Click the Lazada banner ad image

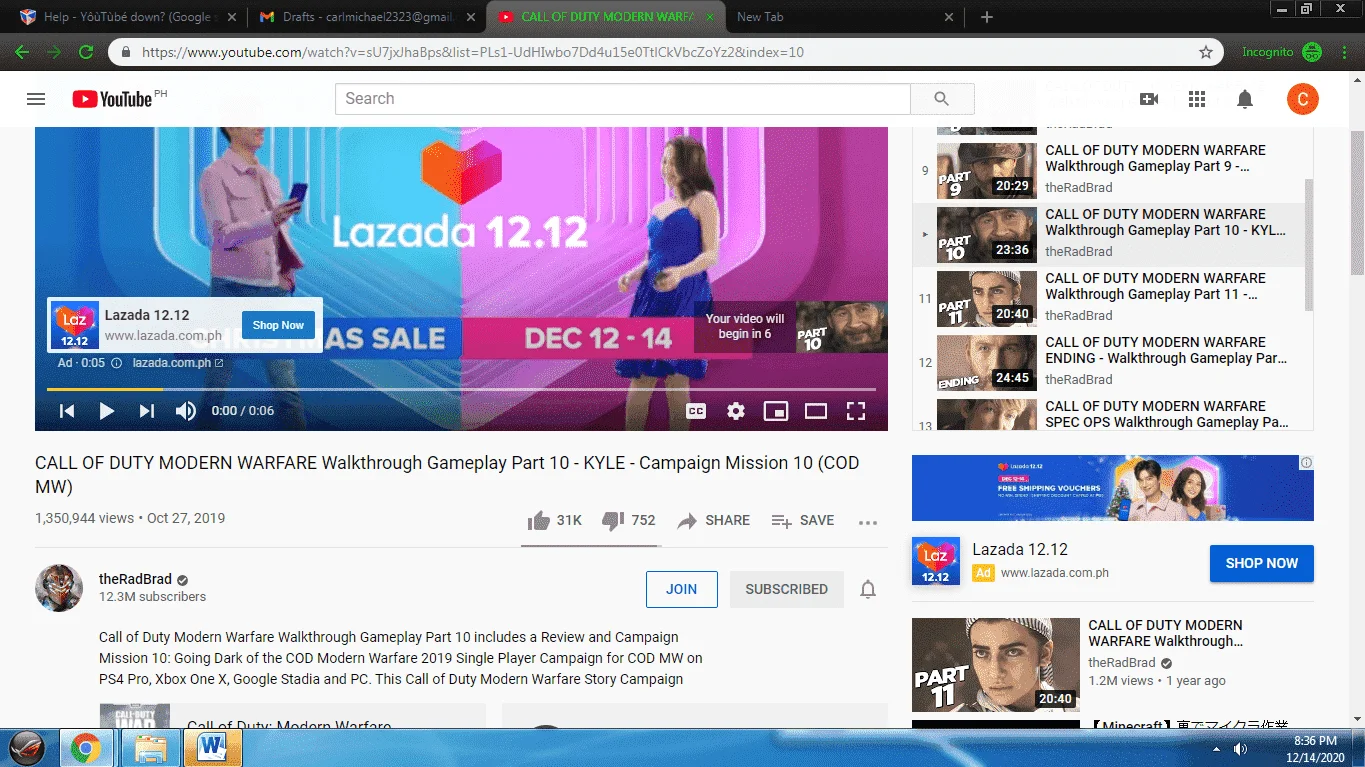[1113, 488]
